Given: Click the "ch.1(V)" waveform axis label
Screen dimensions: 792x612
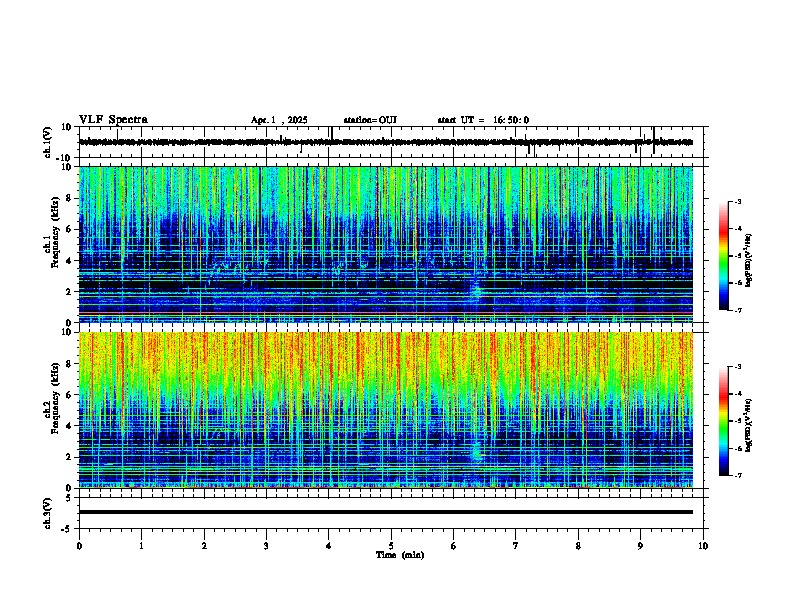Looking at the screenshot, I should point(48,142).
